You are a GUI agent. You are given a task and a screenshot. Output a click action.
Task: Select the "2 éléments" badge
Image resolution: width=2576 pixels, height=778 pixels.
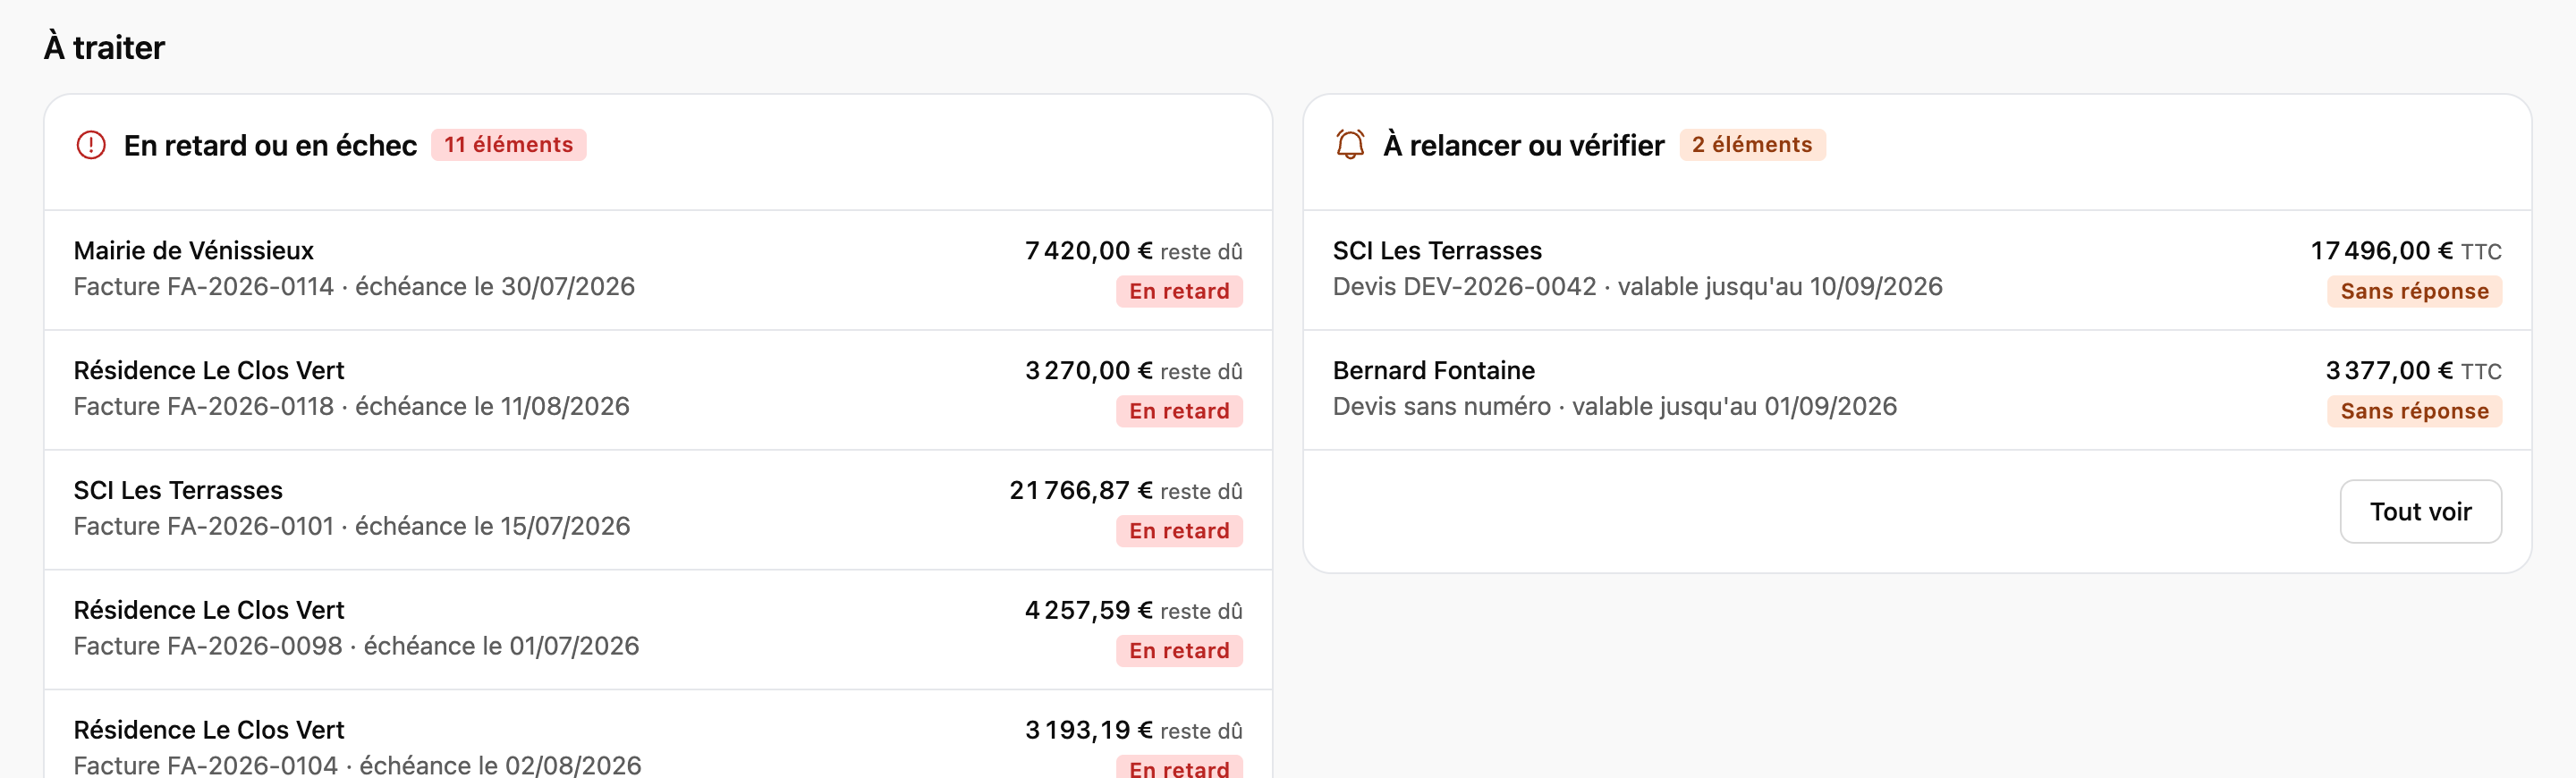click(x=1752, y=145)
